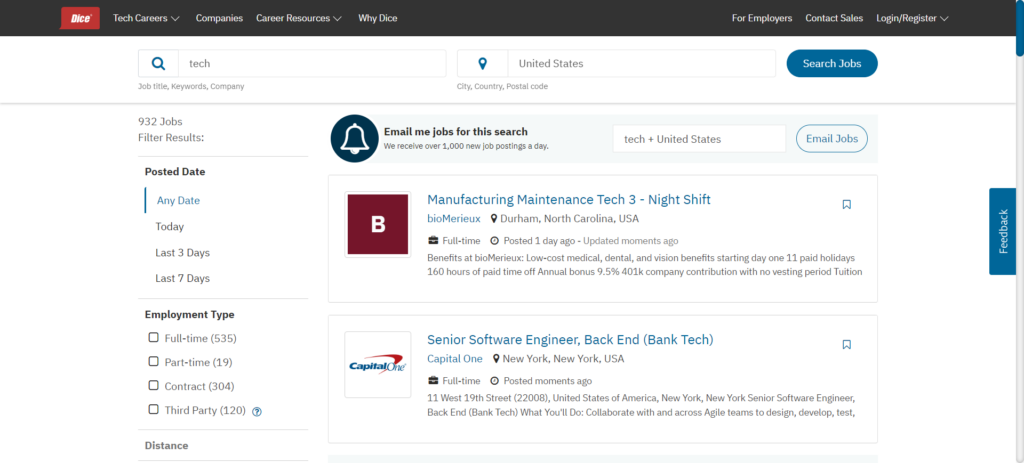Bookmark the Senior Software Engineer job
1024x463 pixels.
[x=846, y=344]
